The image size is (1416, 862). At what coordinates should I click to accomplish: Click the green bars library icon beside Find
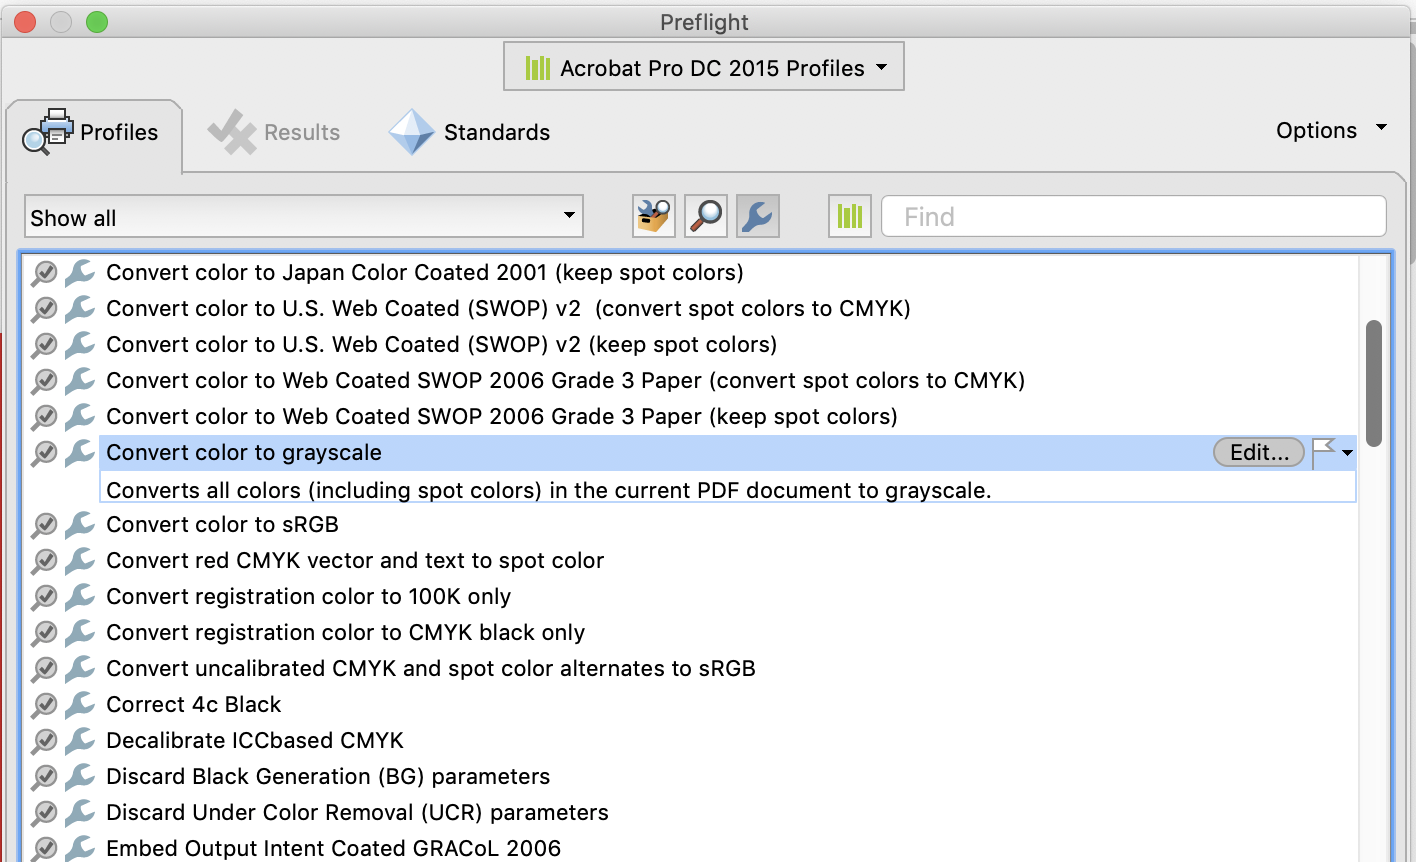(849, 216)
